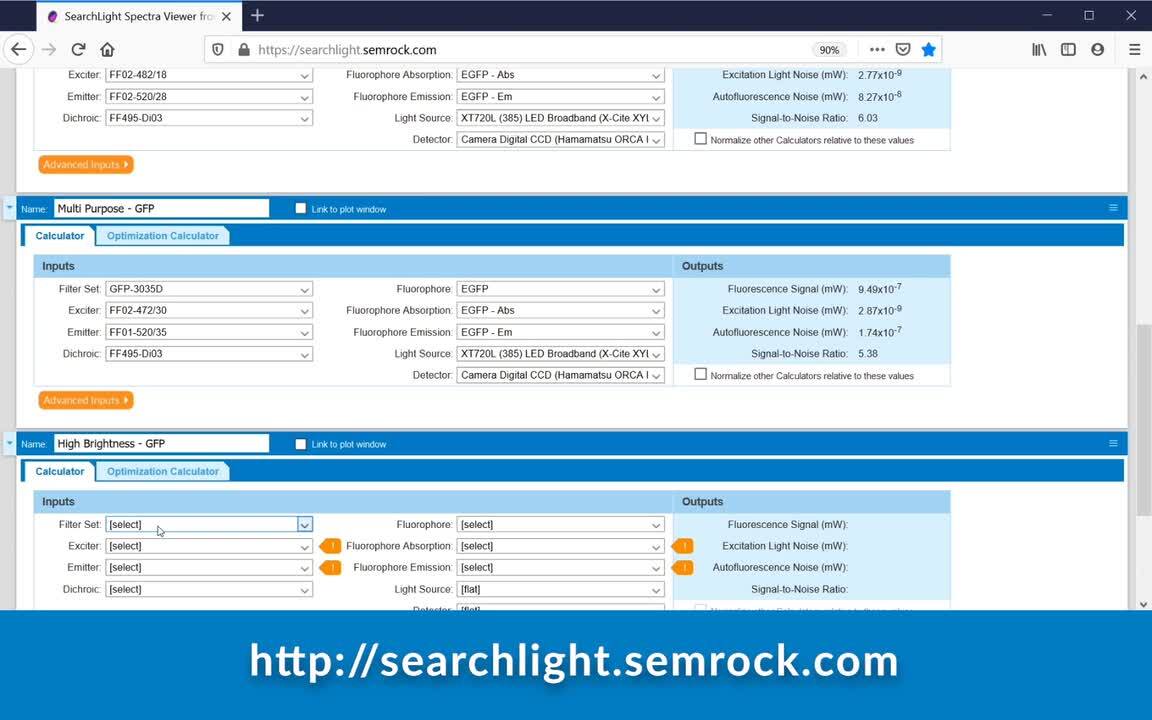
Task: Enable Link to plot window for Multi Purpose
Action: click(x=300, y=209)
